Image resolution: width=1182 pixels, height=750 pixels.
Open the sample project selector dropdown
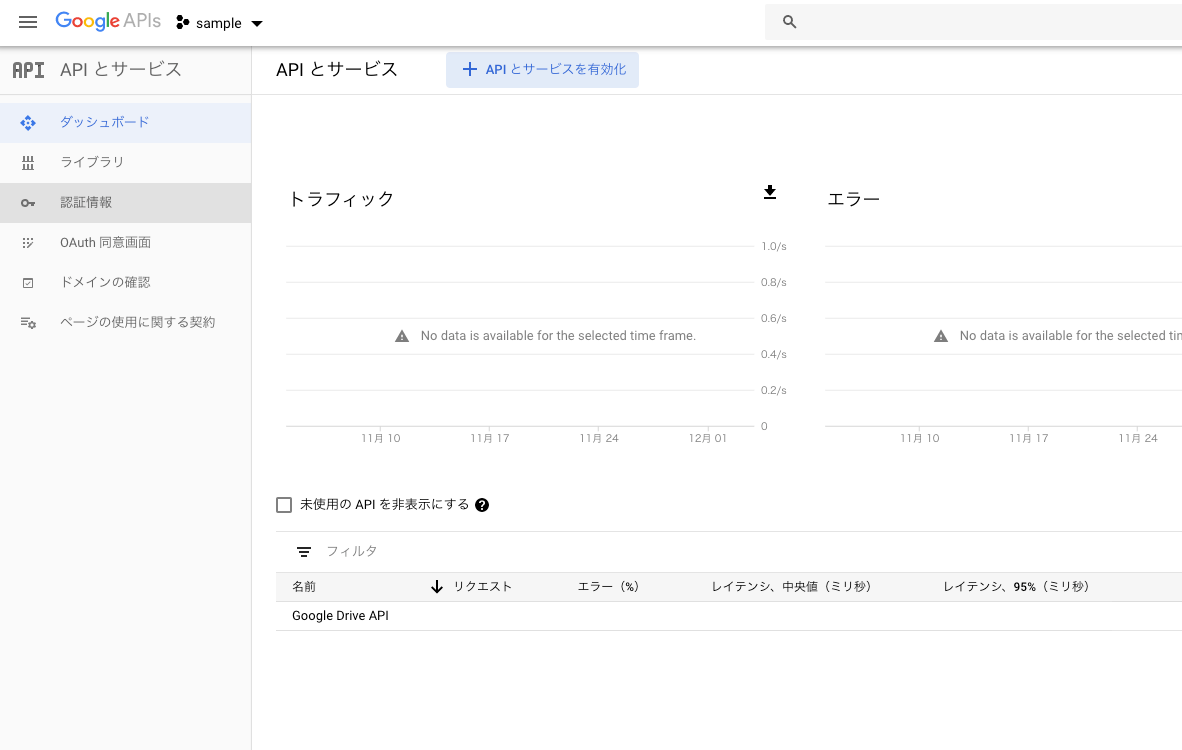coord(219,23)
